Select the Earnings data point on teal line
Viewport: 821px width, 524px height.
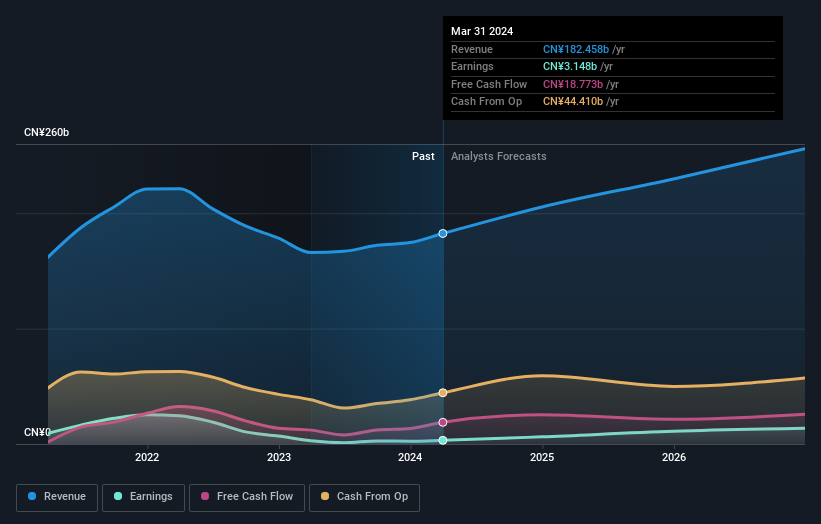[443, 440]
